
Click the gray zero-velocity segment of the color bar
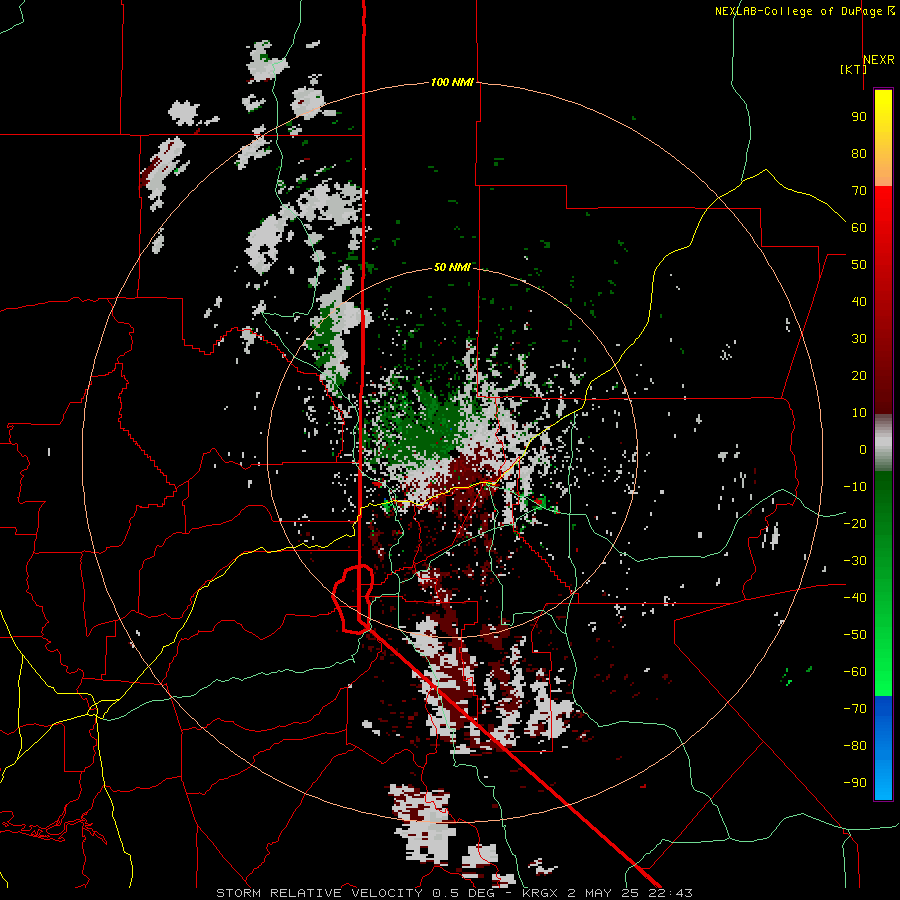[883, 443]
